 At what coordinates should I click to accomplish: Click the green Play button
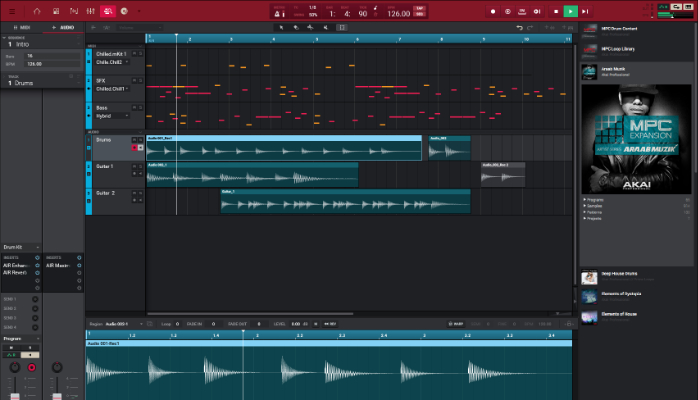point(570,12)
